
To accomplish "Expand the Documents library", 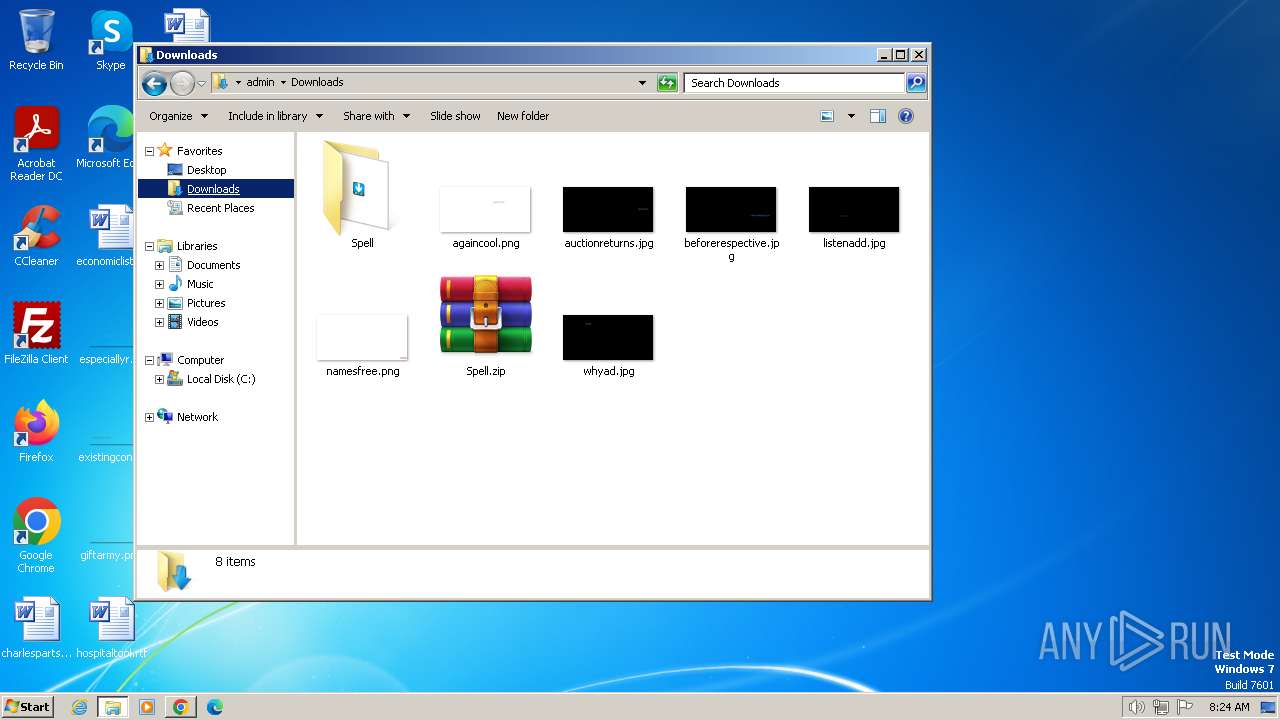I will [x=160, y=265].
